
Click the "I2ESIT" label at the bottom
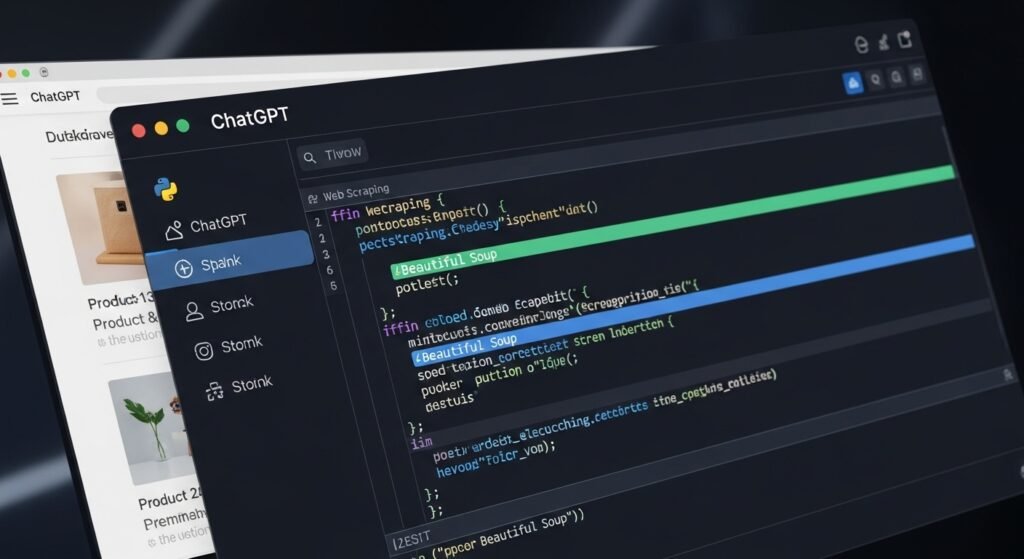pyautogui.click(x=411, y=540)
